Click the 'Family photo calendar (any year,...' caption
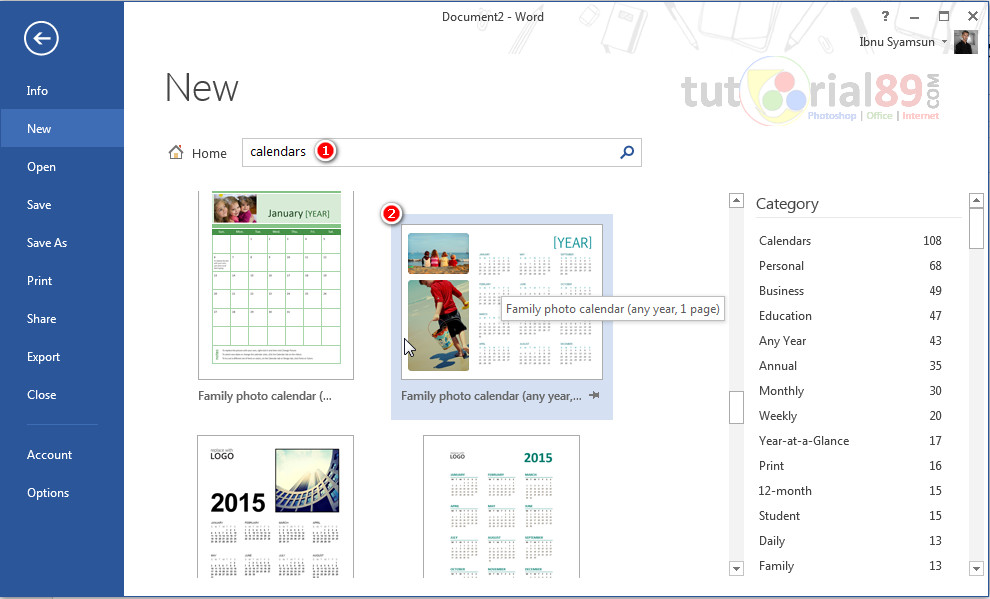 click(x=491, y=396)
